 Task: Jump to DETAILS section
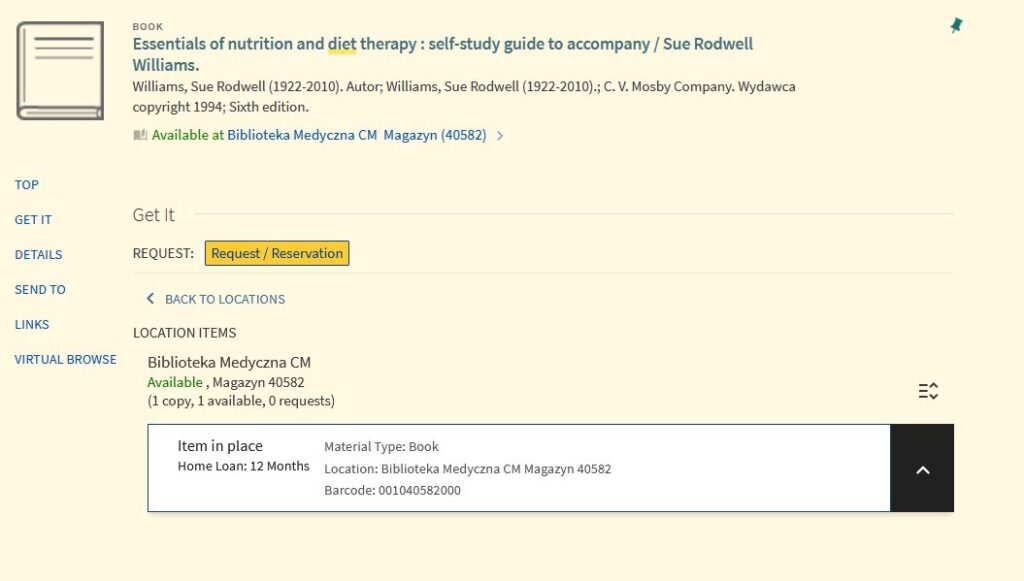click(39, 255)
